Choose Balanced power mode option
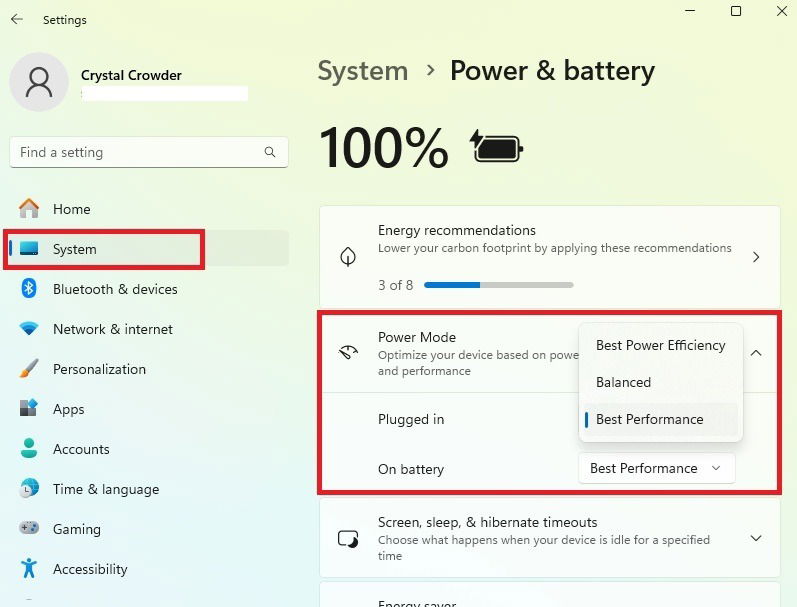 coord(623,382)
